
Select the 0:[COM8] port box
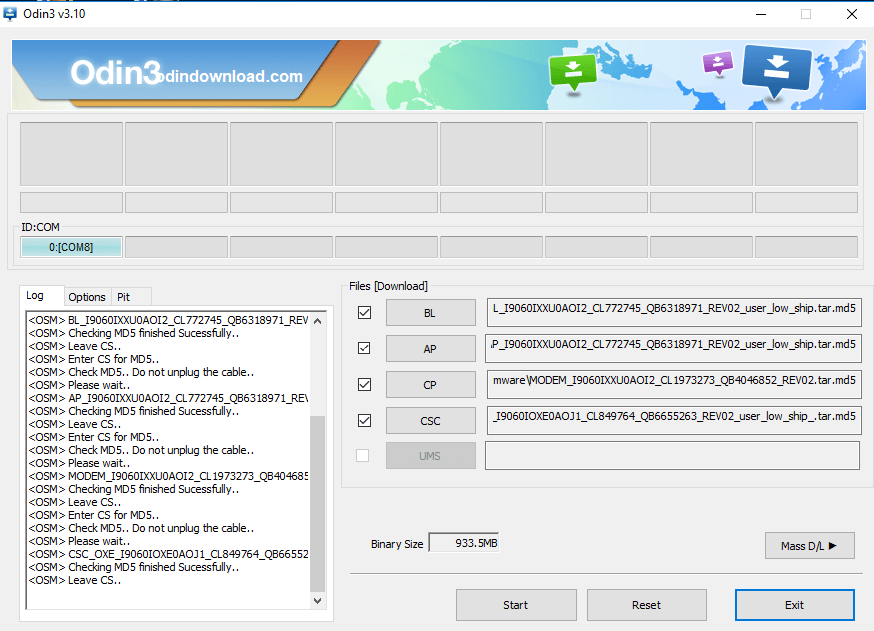(x=71, y=247)
